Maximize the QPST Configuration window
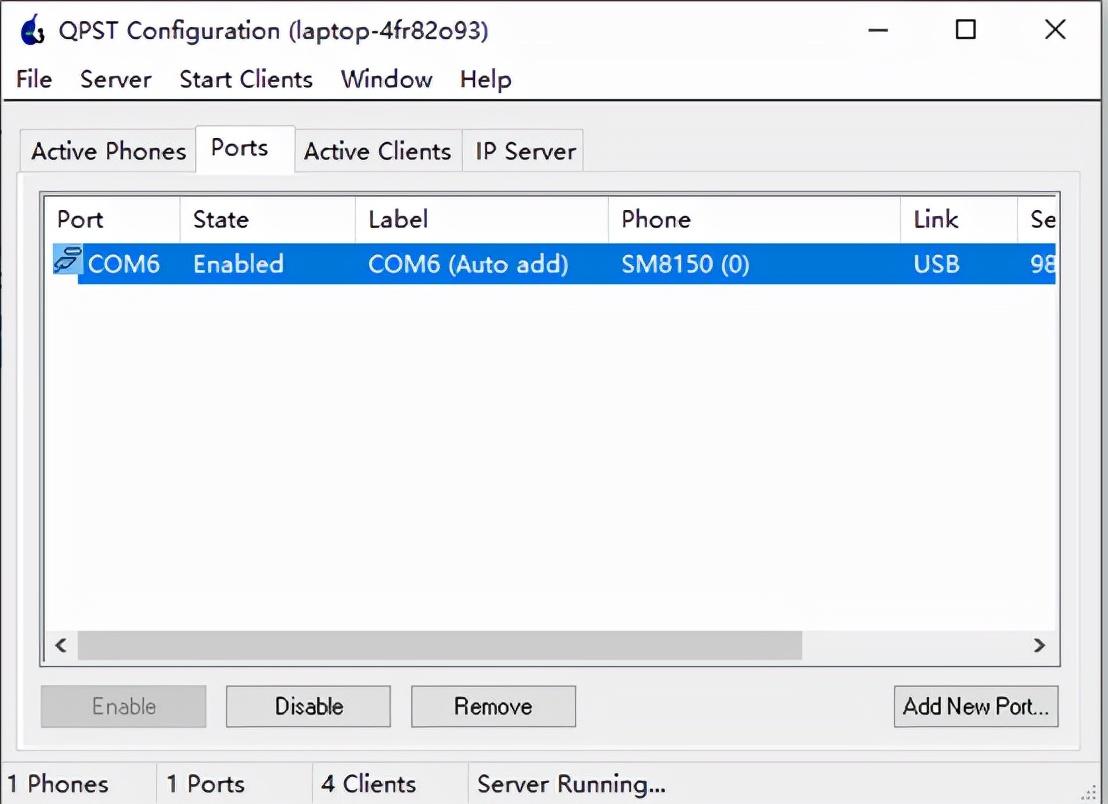This screenshot has height=804, width=1108. point(966,30)
